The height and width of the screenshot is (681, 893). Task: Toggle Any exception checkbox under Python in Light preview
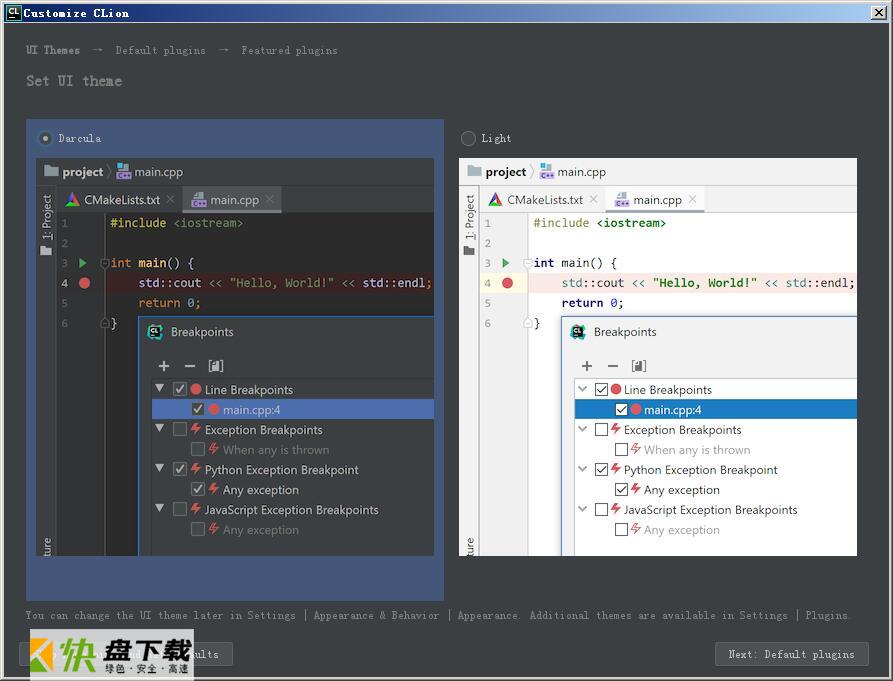click(x=621, y=490)
